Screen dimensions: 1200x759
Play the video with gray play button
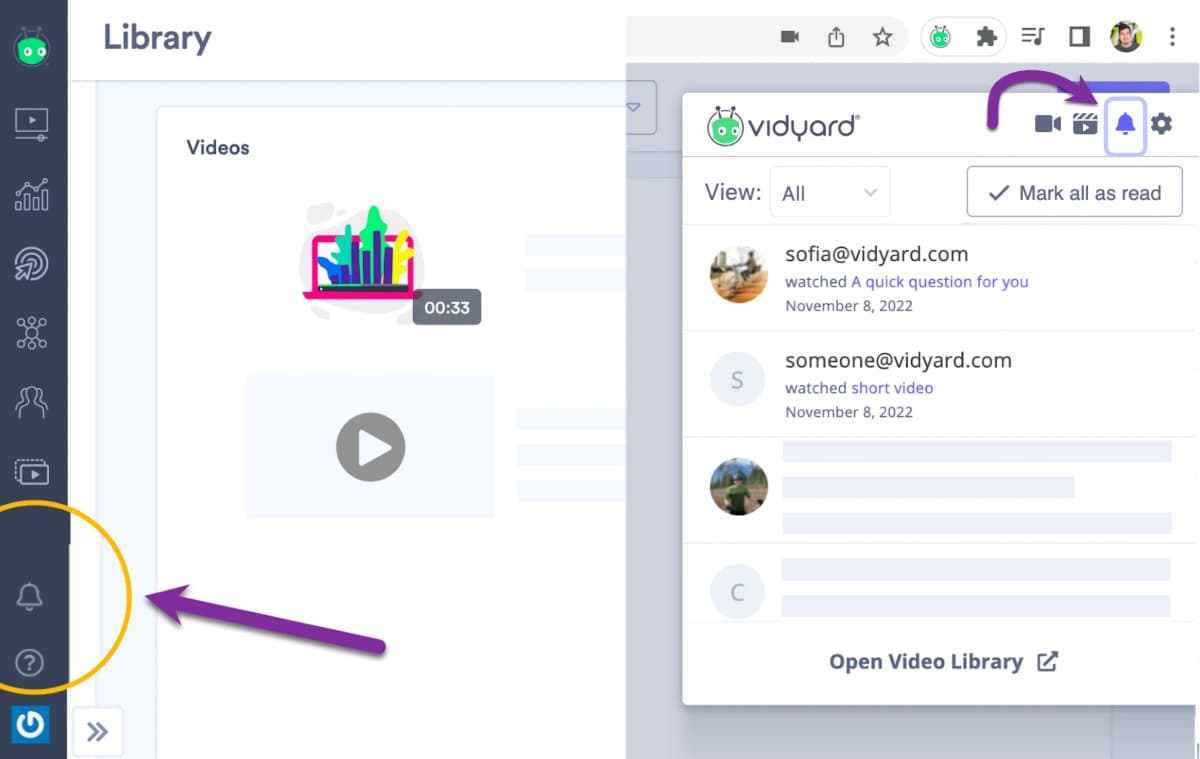click(x=370, y=447)
